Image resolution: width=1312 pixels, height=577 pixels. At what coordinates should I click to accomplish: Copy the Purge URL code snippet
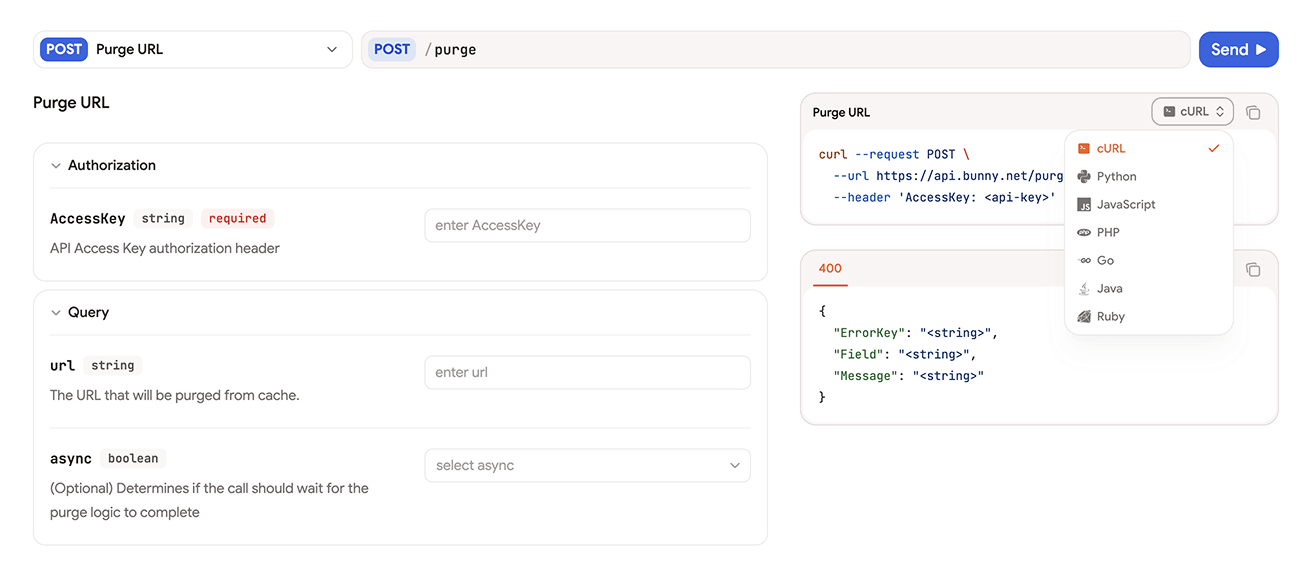(1253, 113)
